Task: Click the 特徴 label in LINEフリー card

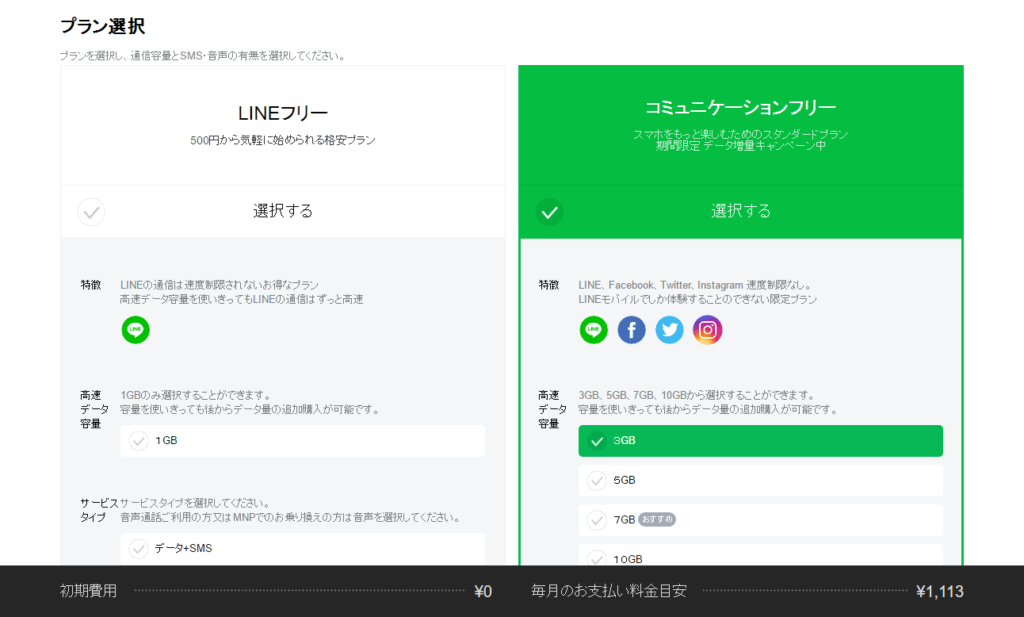Action: pos(91,285)
